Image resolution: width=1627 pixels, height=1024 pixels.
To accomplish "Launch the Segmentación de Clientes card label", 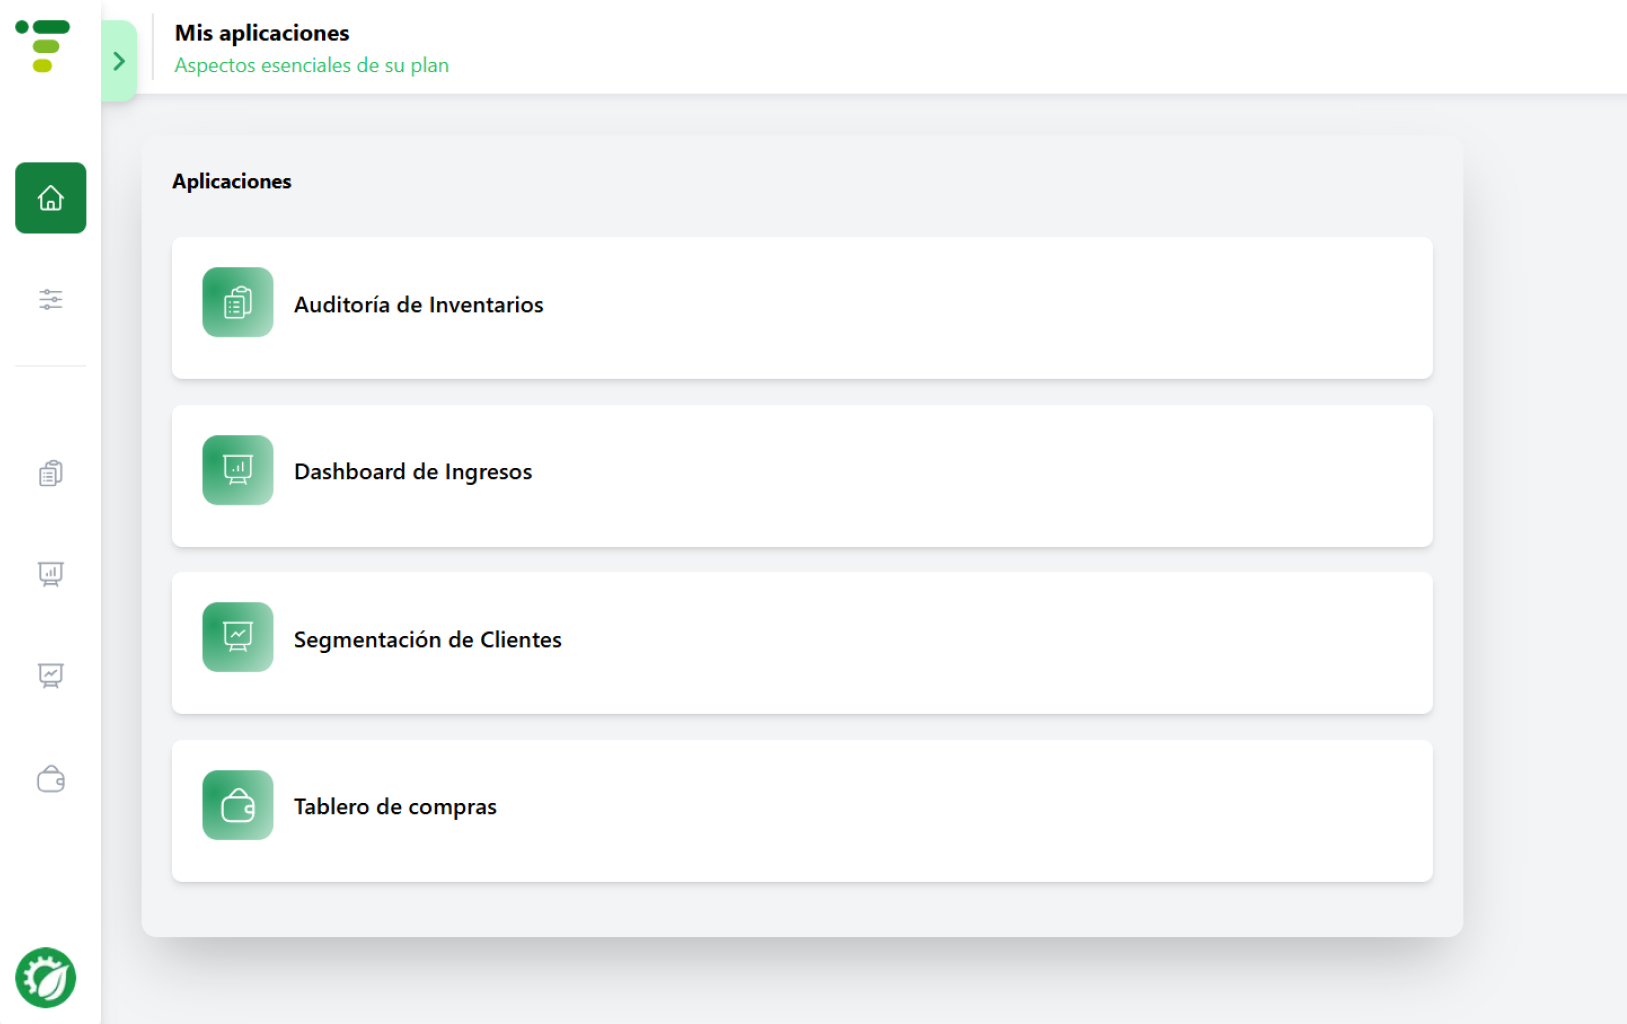I will (x=427, y=640).
